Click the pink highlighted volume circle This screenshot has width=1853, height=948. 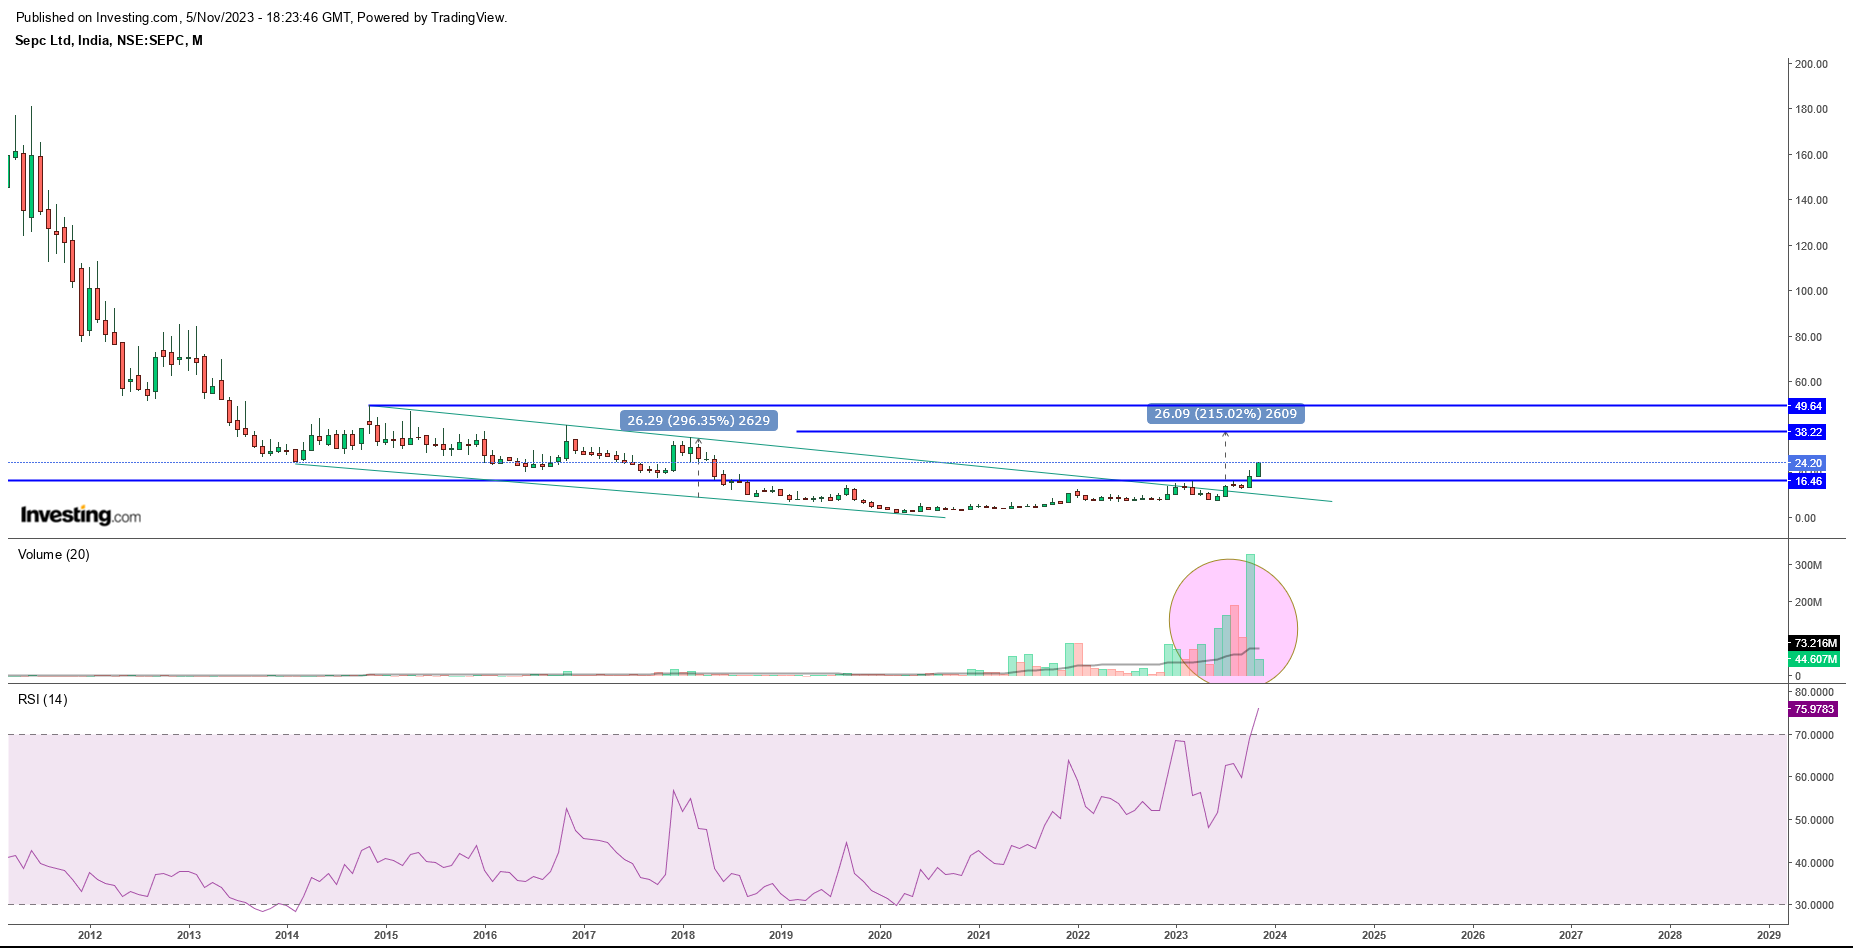click(1233, 622)
